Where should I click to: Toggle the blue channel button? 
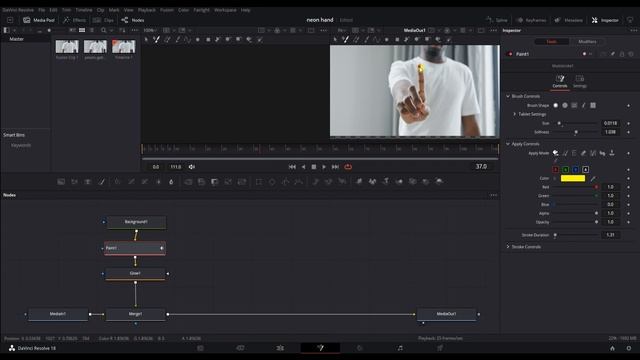point(576,169)
